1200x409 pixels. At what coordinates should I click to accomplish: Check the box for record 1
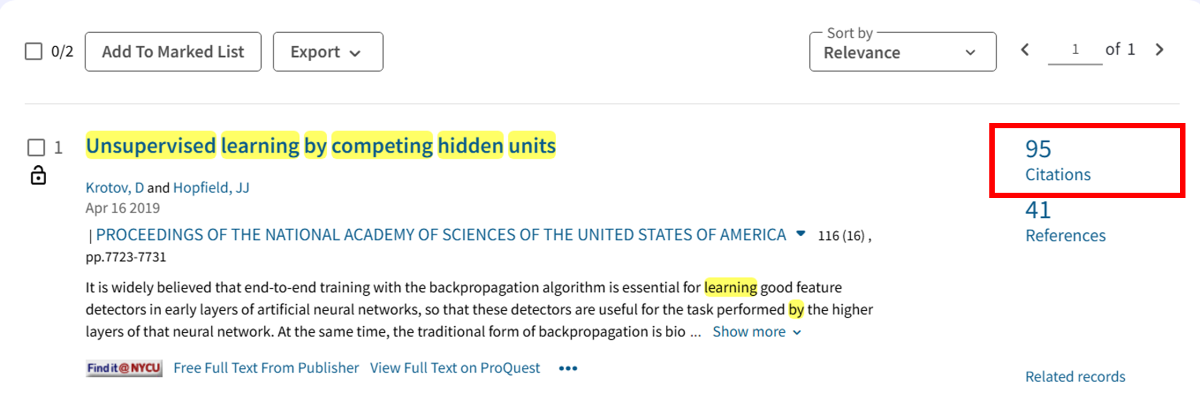[36, 148]
